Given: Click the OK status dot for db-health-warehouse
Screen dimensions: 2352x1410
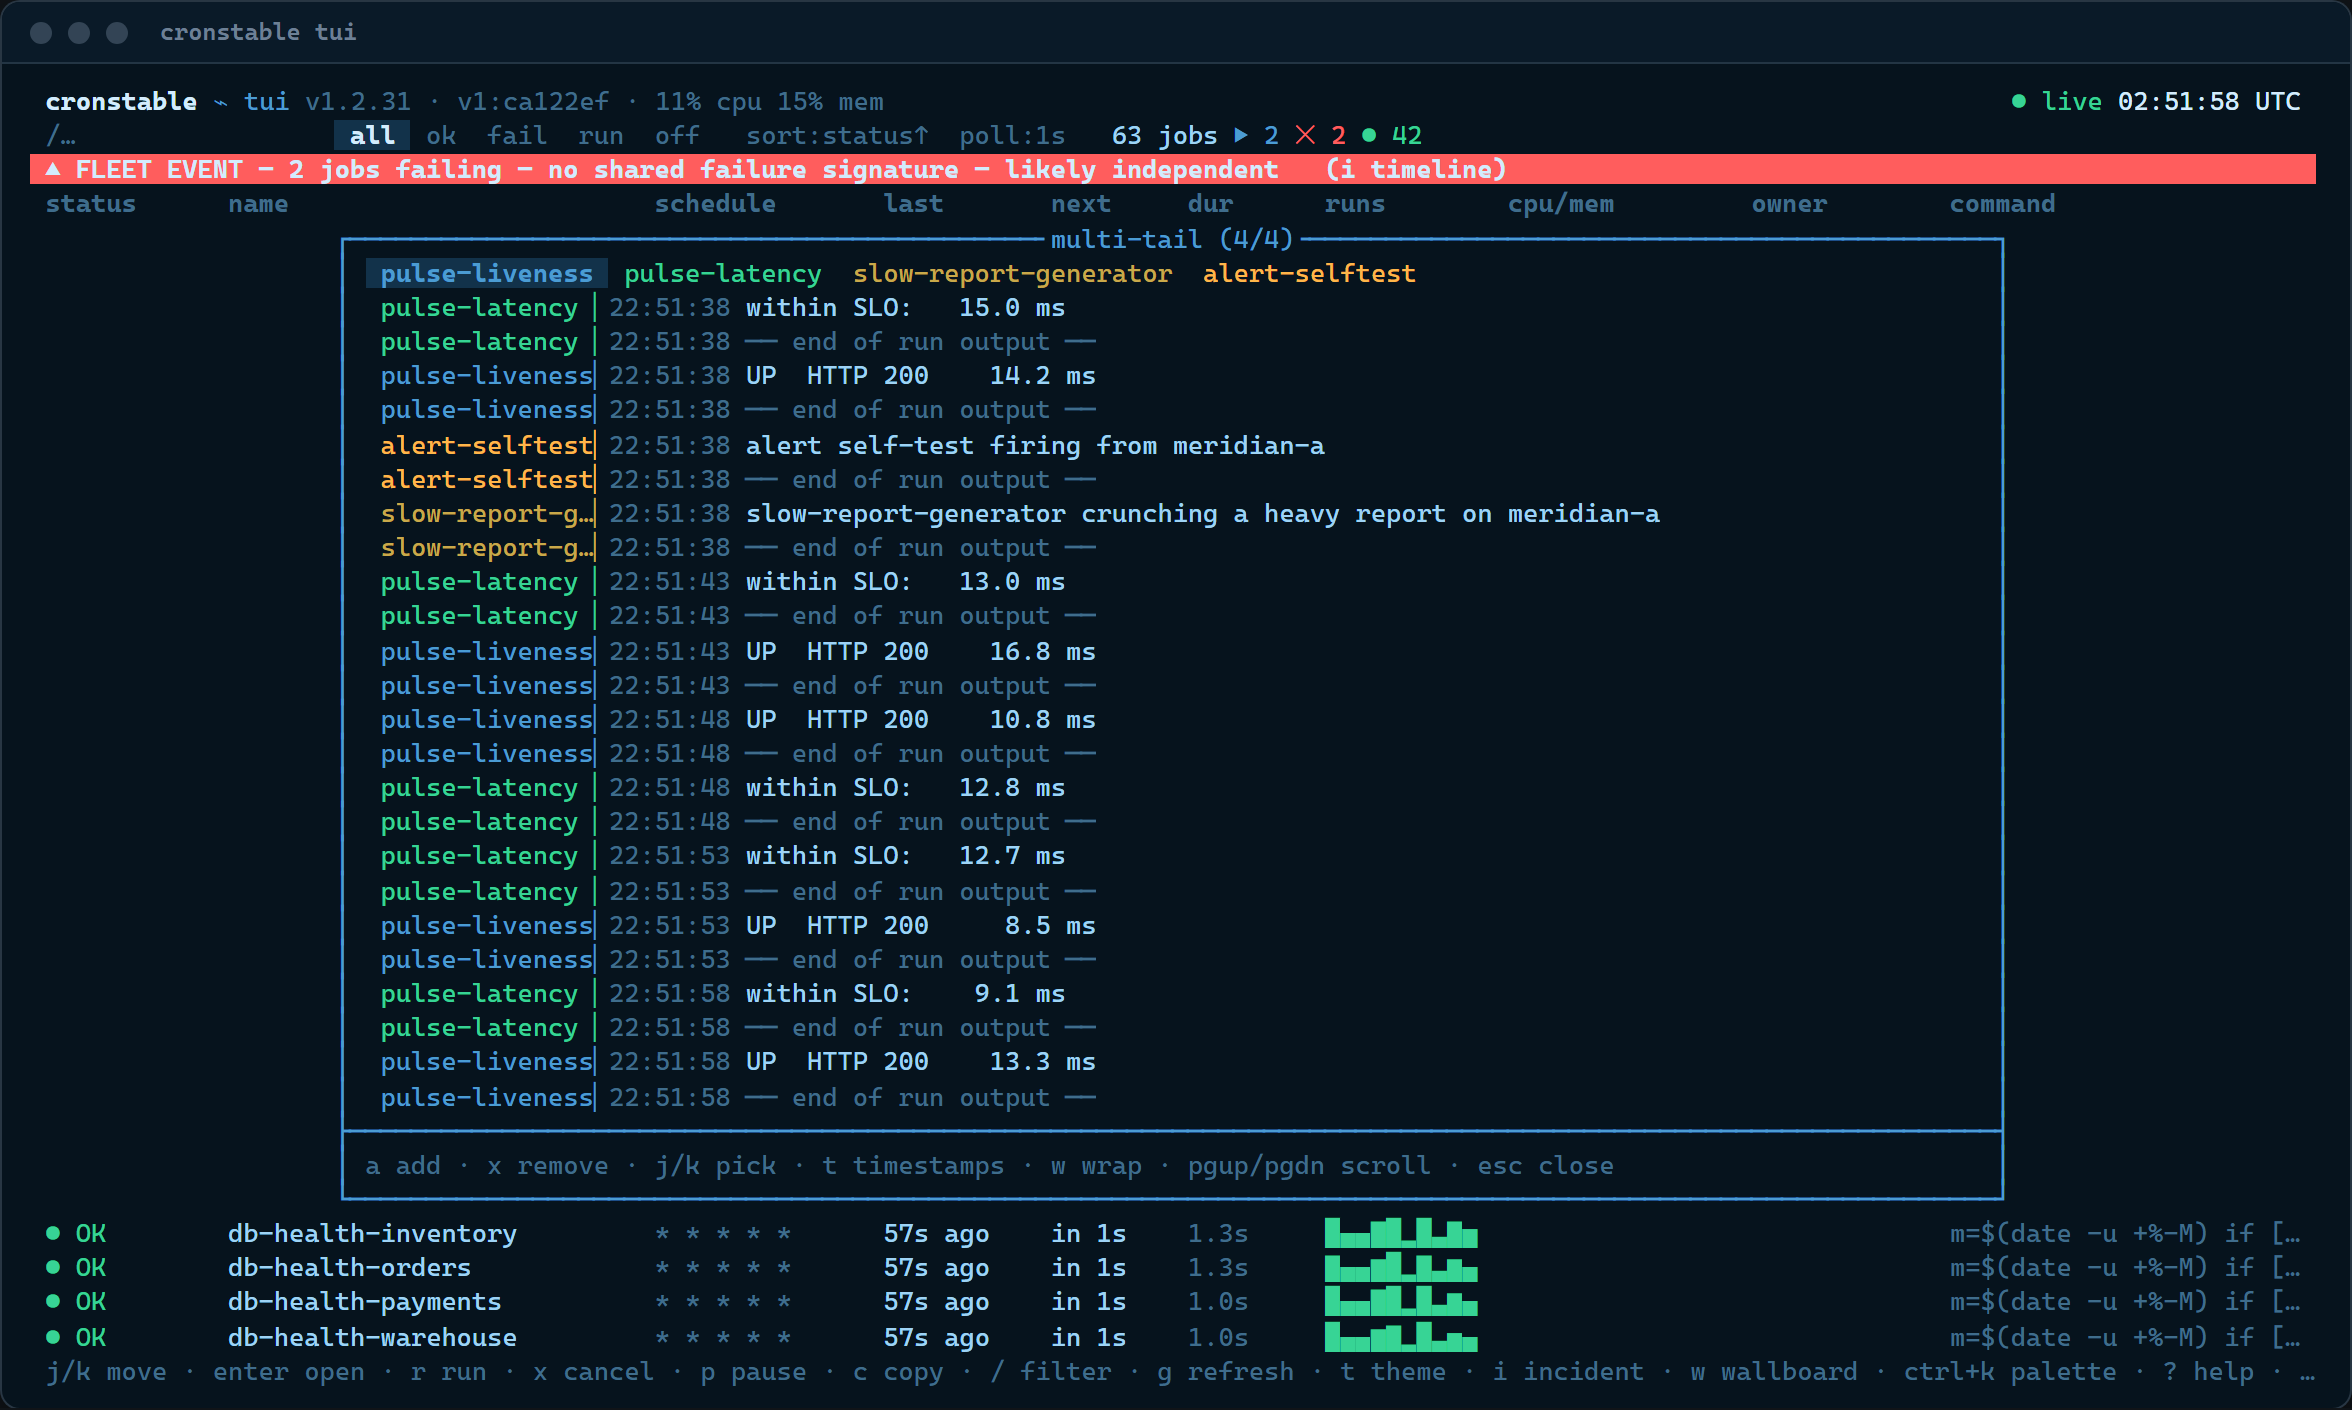Looking at the screenshot, I should 53,1337.
